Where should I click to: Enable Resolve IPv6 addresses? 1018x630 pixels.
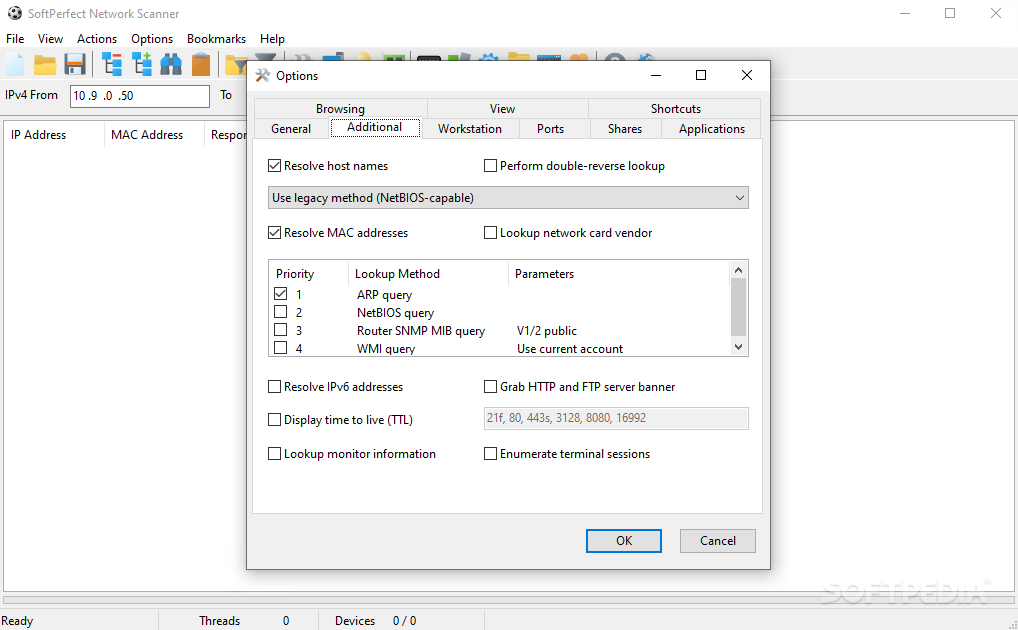pos(275,386)
